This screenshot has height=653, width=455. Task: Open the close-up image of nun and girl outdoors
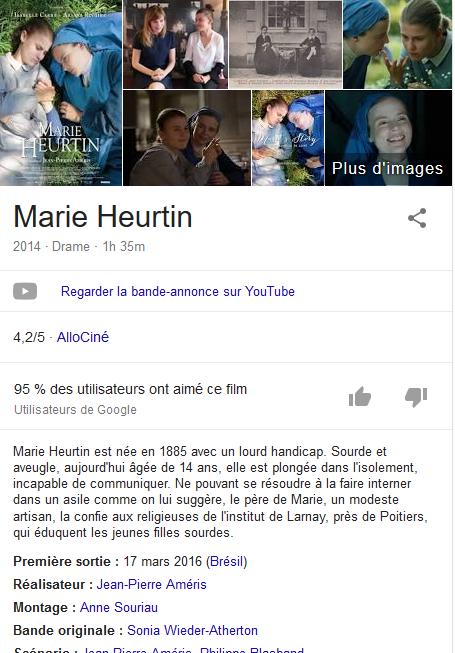(x=398, y=44)
